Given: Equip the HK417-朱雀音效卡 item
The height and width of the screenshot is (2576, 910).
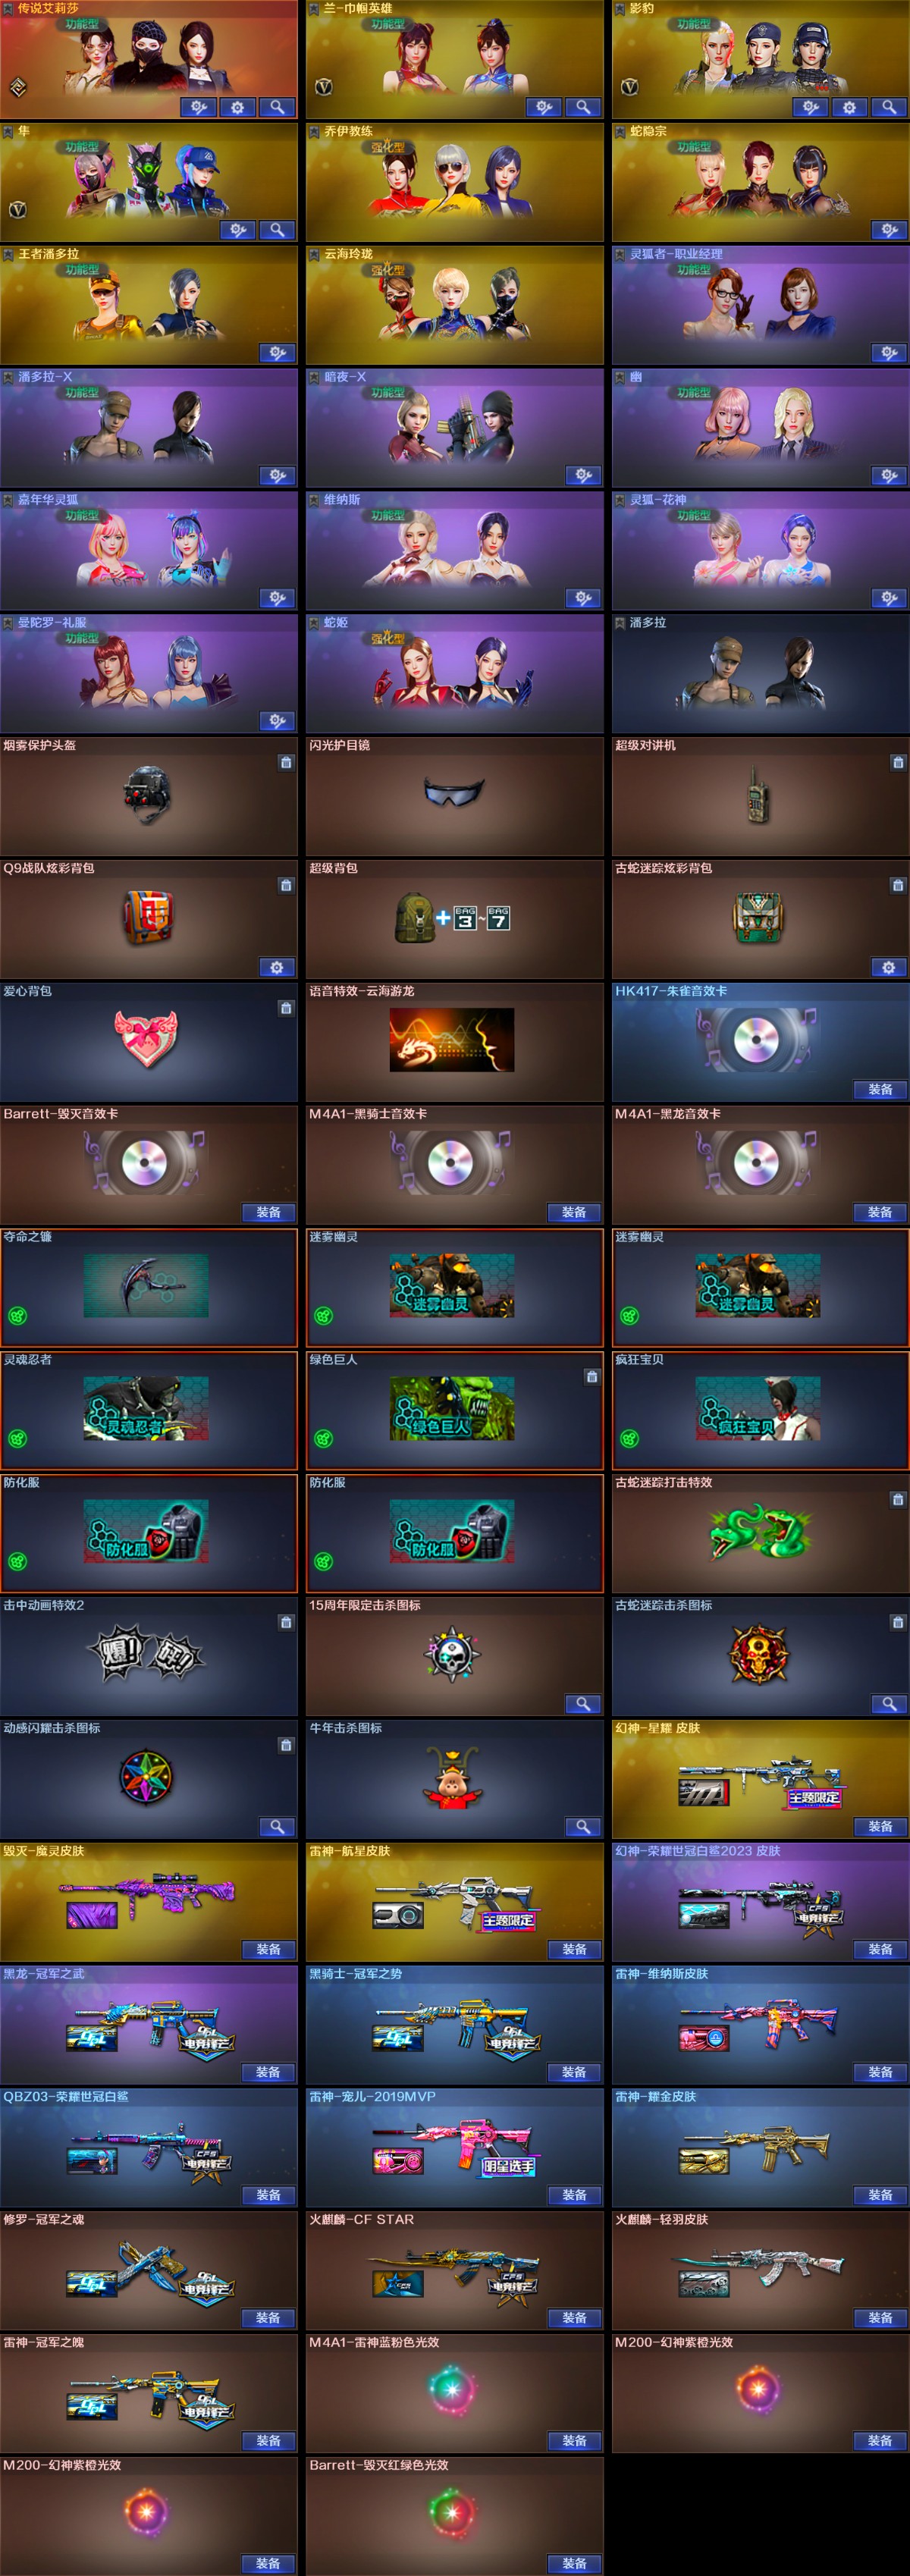Looking at the screenshot, I should 880,1090.
